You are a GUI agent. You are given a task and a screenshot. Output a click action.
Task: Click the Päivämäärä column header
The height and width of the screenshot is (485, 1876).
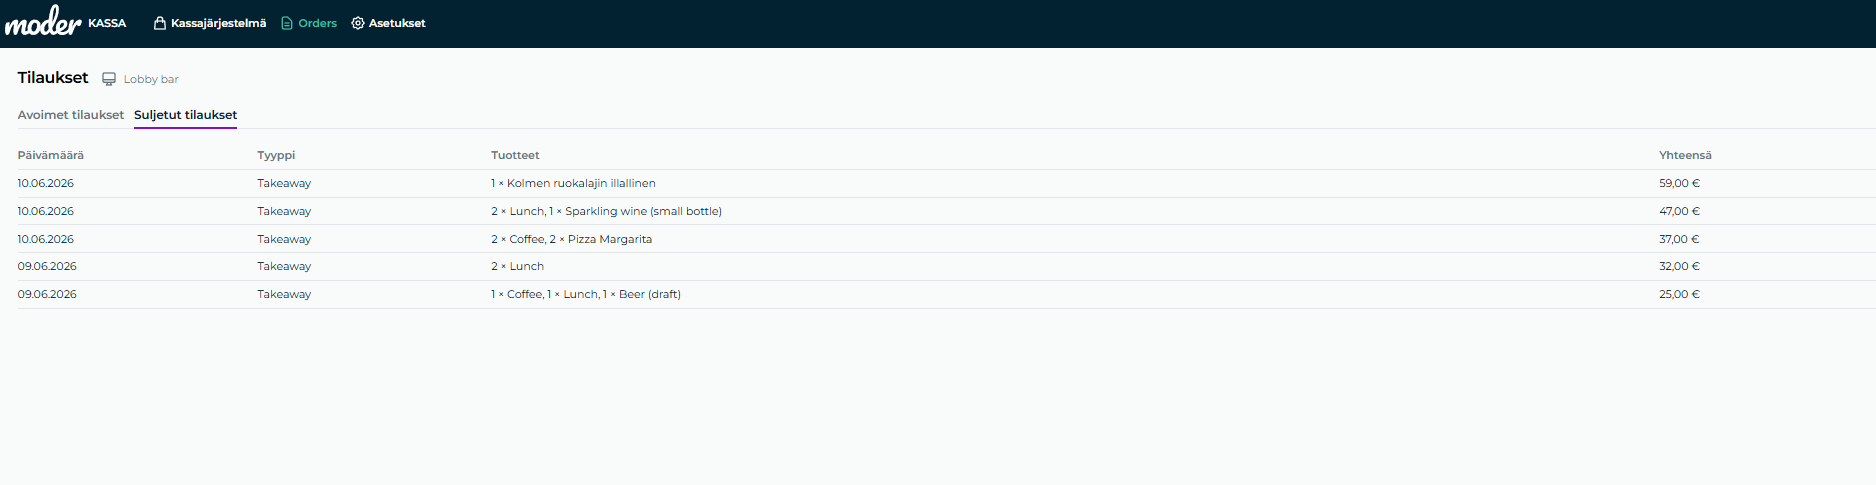tap(51, 155)
